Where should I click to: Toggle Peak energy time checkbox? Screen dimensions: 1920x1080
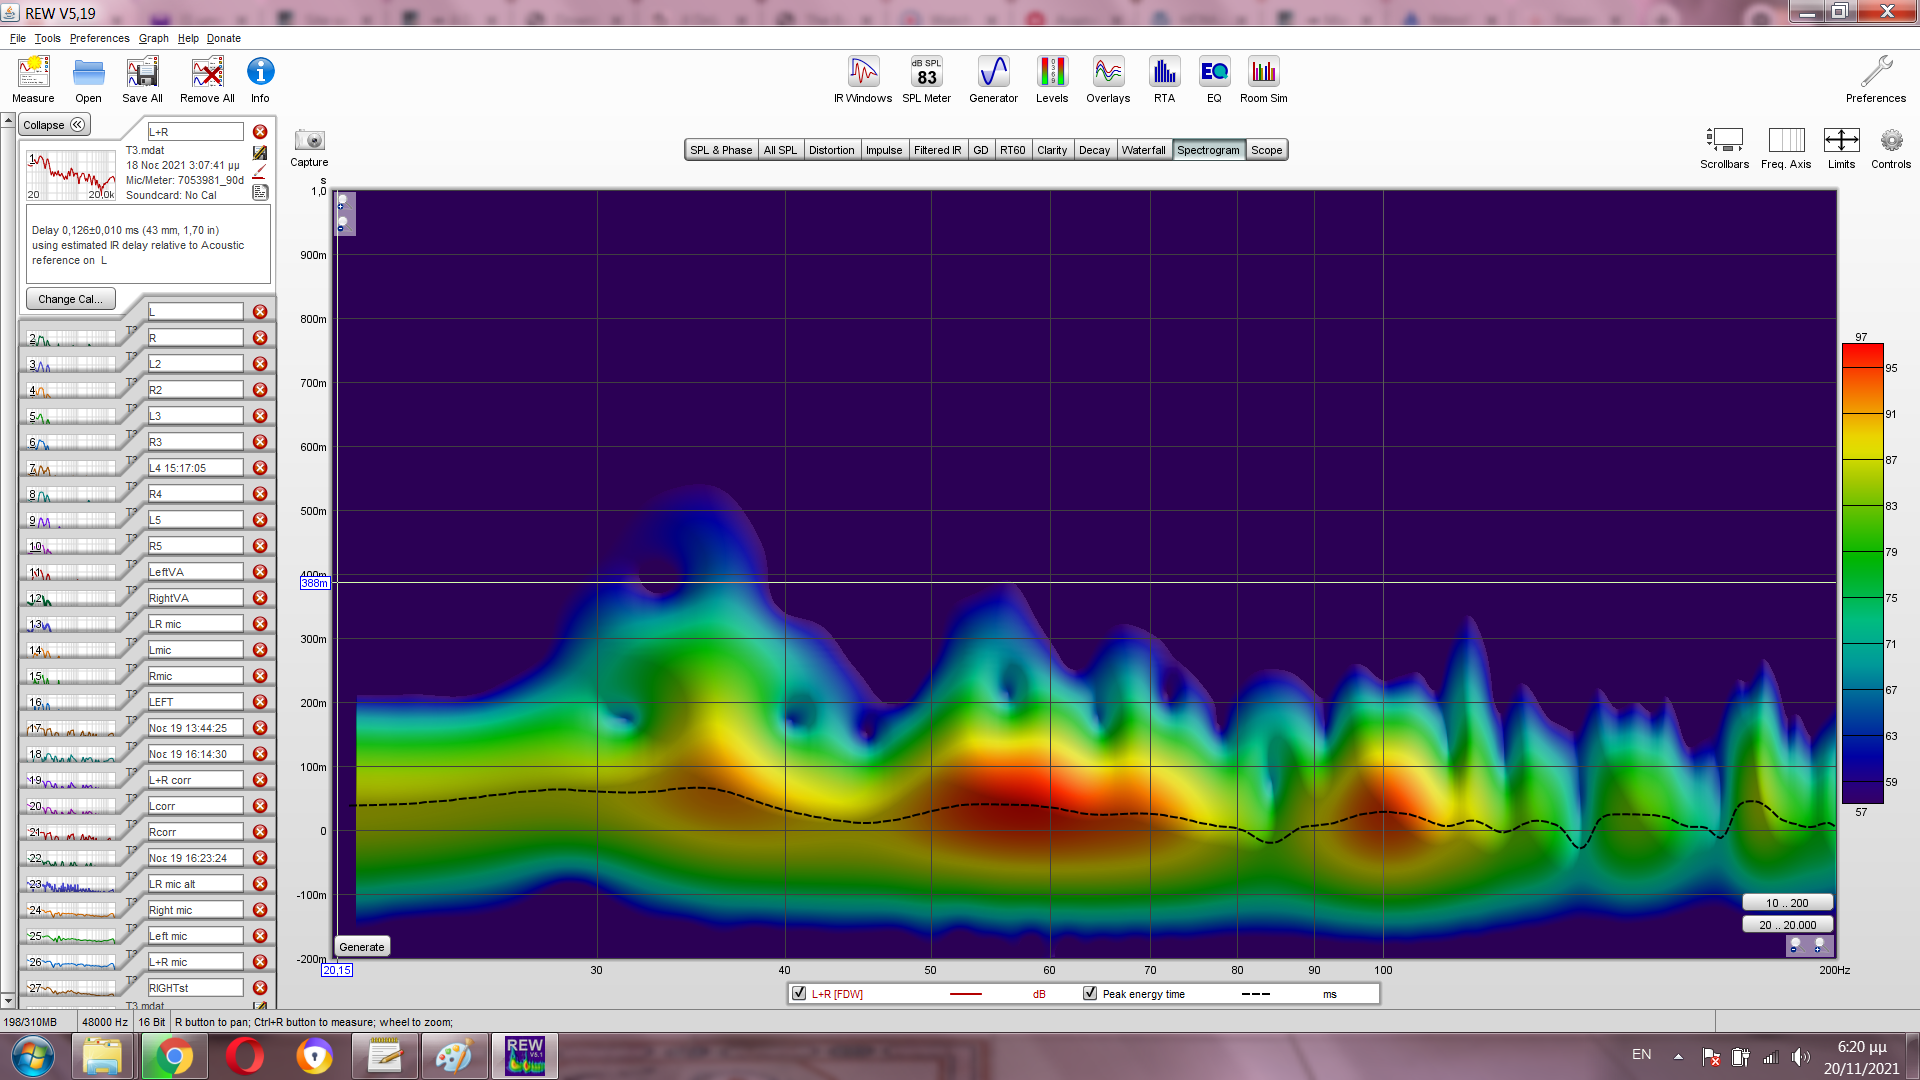click(1090, 993)
